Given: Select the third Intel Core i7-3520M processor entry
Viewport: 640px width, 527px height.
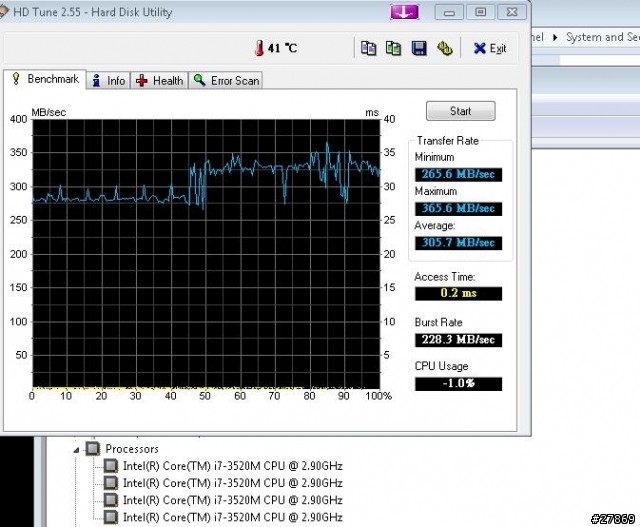Looking at the screenshot, I should point(233,500).
